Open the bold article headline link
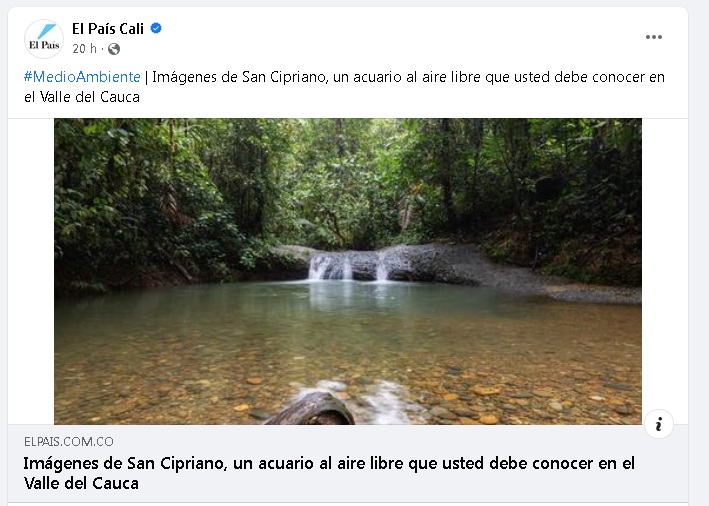Viewport: 709px width, 506px height. pos(329,473)
